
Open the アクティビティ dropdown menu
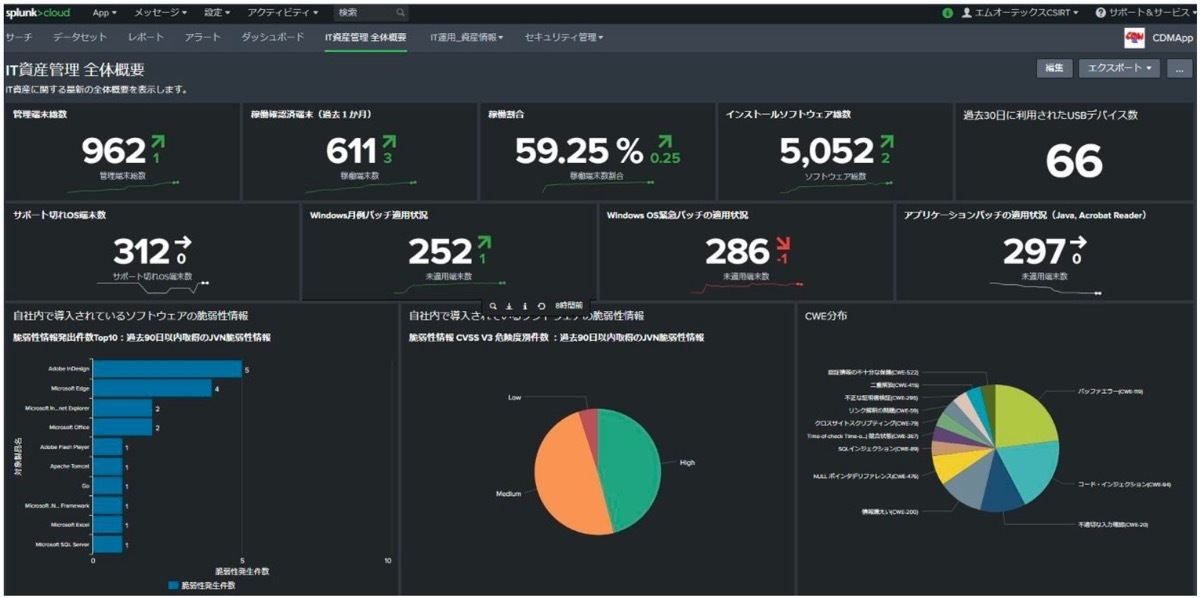[x=283, y=13]
